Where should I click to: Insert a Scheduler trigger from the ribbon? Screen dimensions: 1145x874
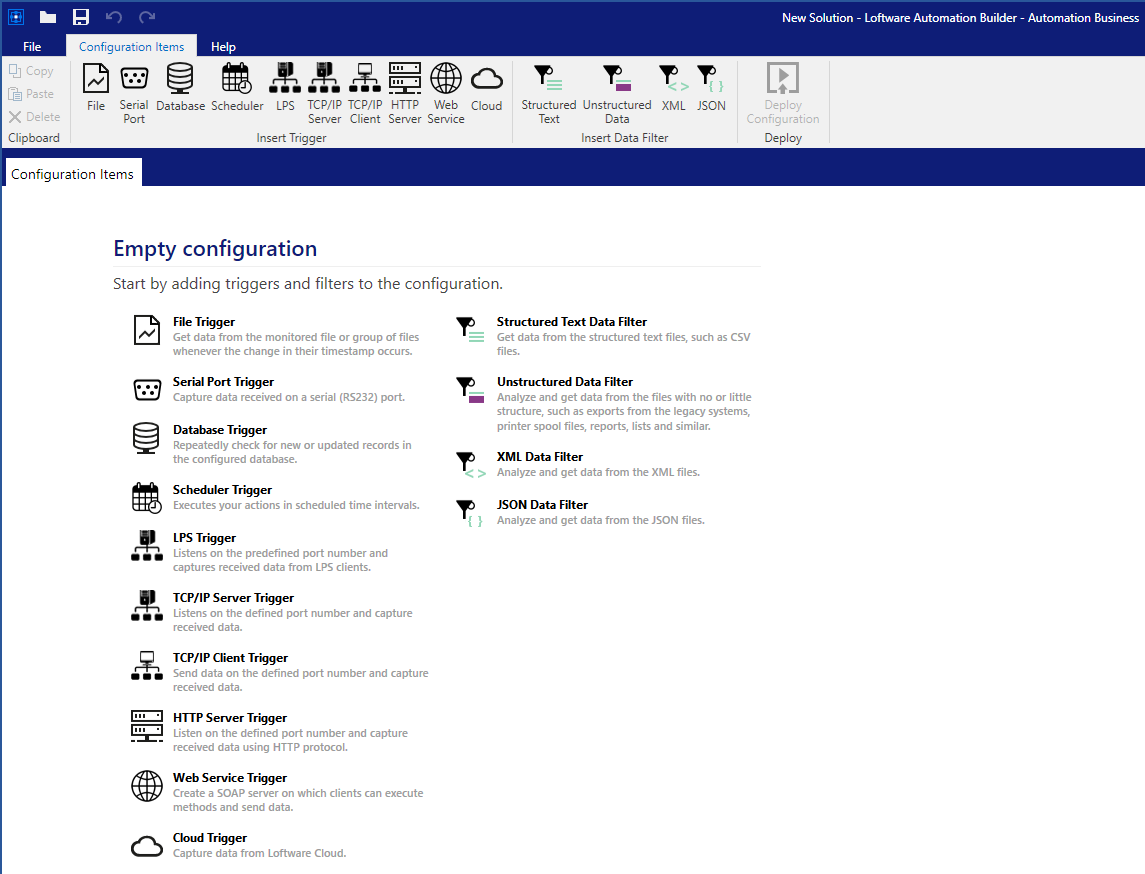[x=237, y=88]
